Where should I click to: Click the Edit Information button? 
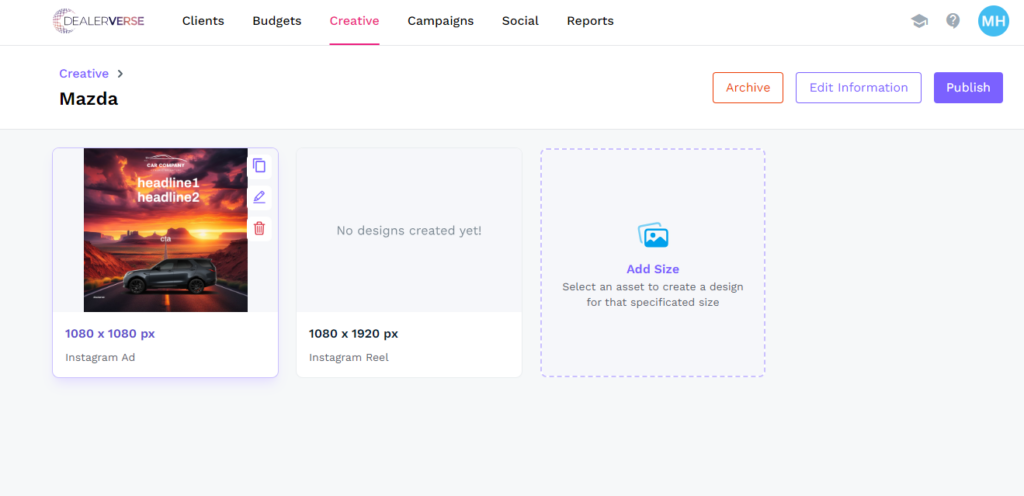coord(858,87)
